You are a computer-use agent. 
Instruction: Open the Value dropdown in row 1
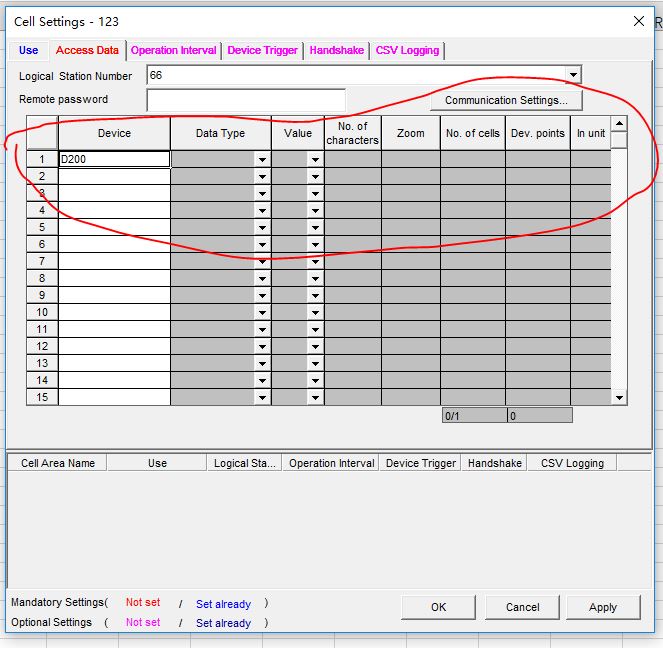315,159
